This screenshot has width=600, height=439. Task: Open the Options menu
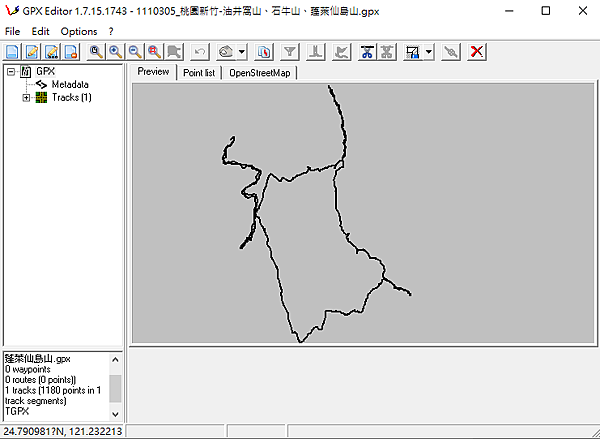tap(79, 31)
